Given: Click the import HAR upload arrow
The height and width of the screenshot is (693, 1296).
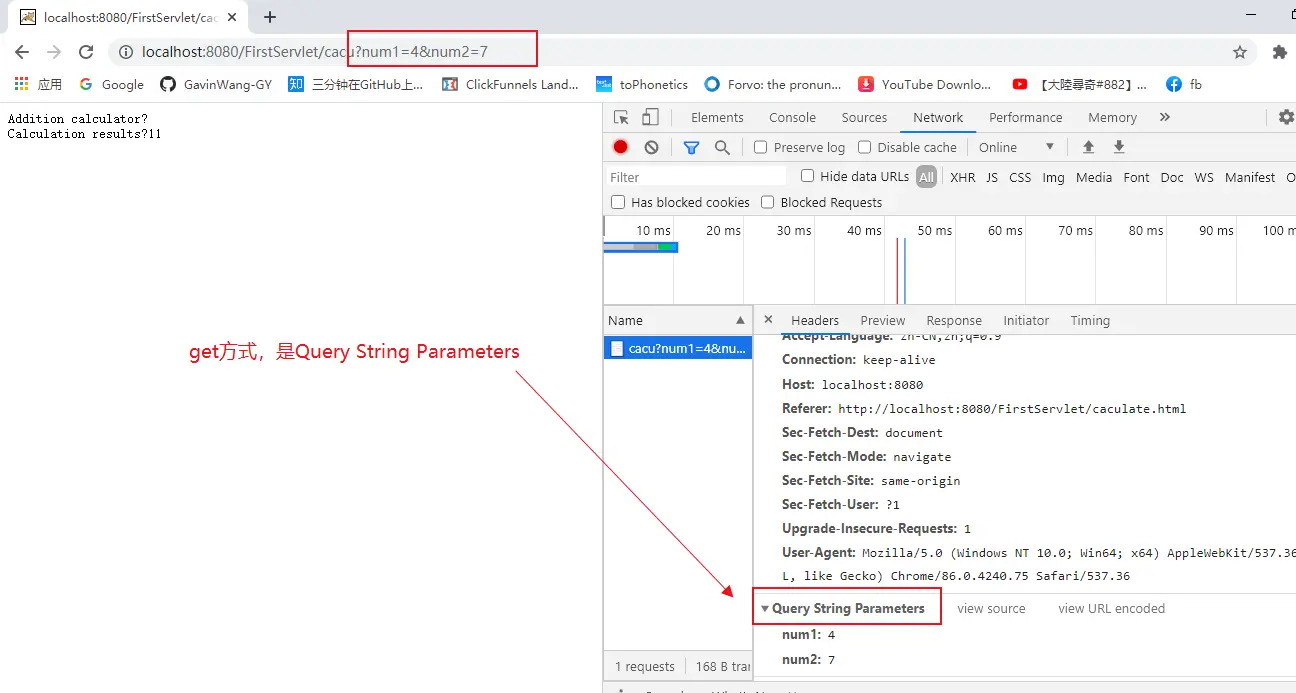Looking at the screenshot, I should click(1088, 147).
